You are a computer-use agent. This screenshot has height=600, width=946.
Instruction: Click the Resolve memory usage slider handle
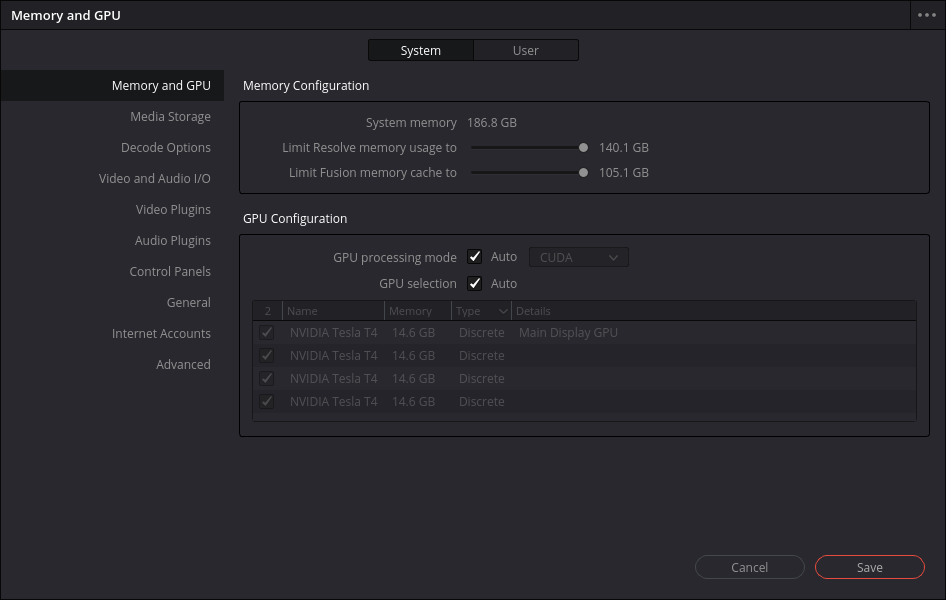coord(583,148)
